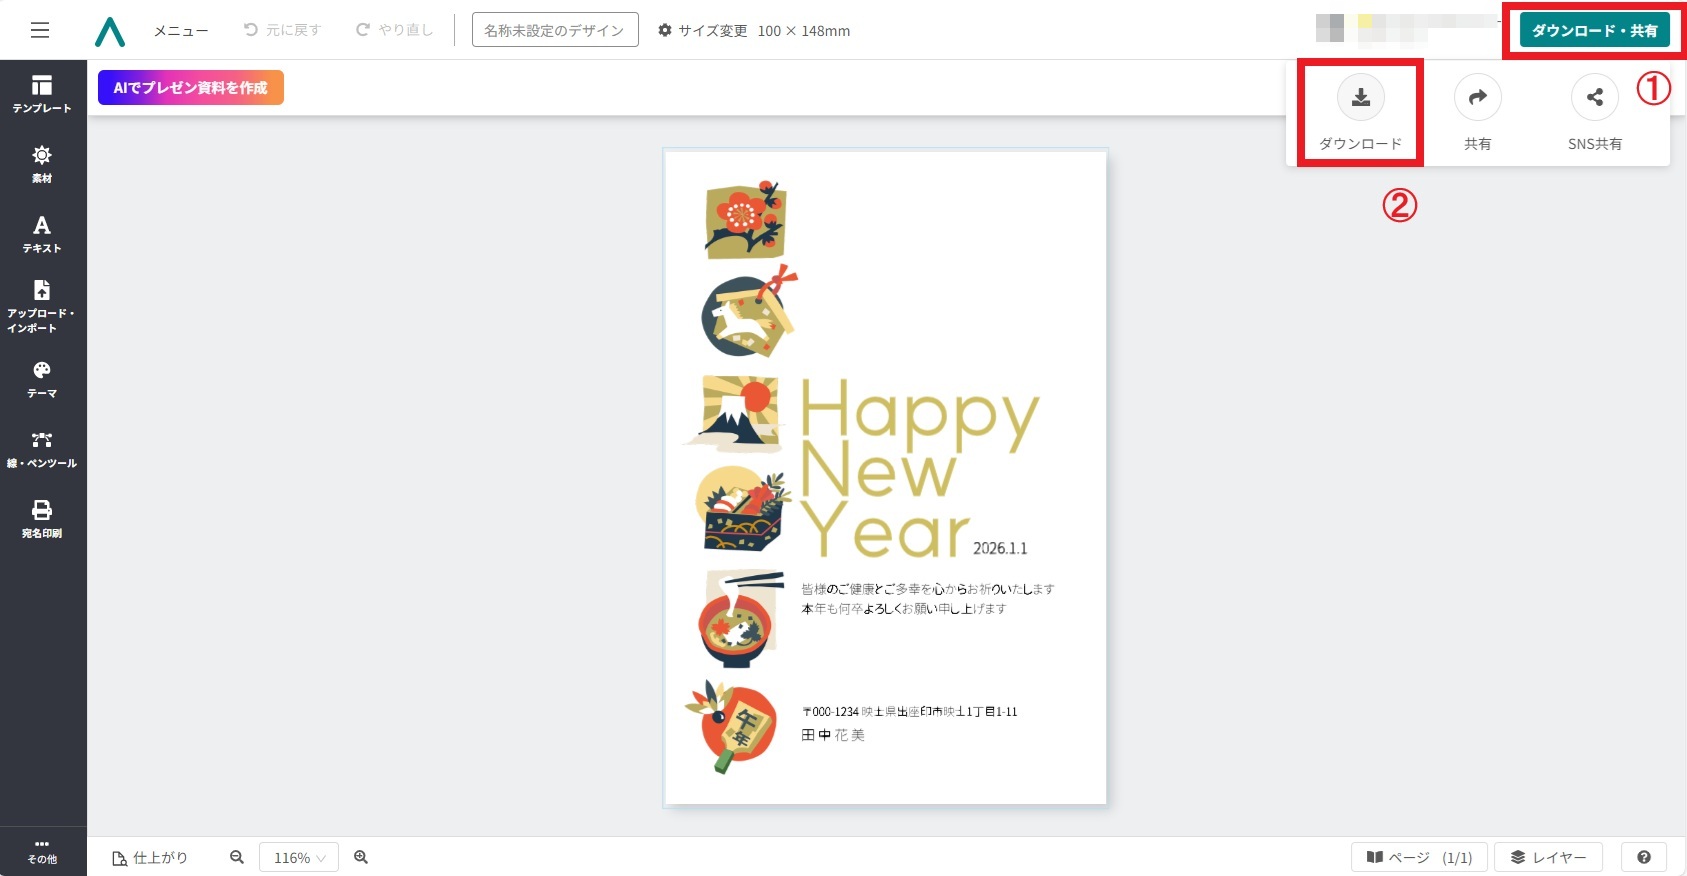The width and height of the screenshot is (1687, 876).
Task: Click AIでプレゼン資料を作成 button
Action: pos(191,87)
